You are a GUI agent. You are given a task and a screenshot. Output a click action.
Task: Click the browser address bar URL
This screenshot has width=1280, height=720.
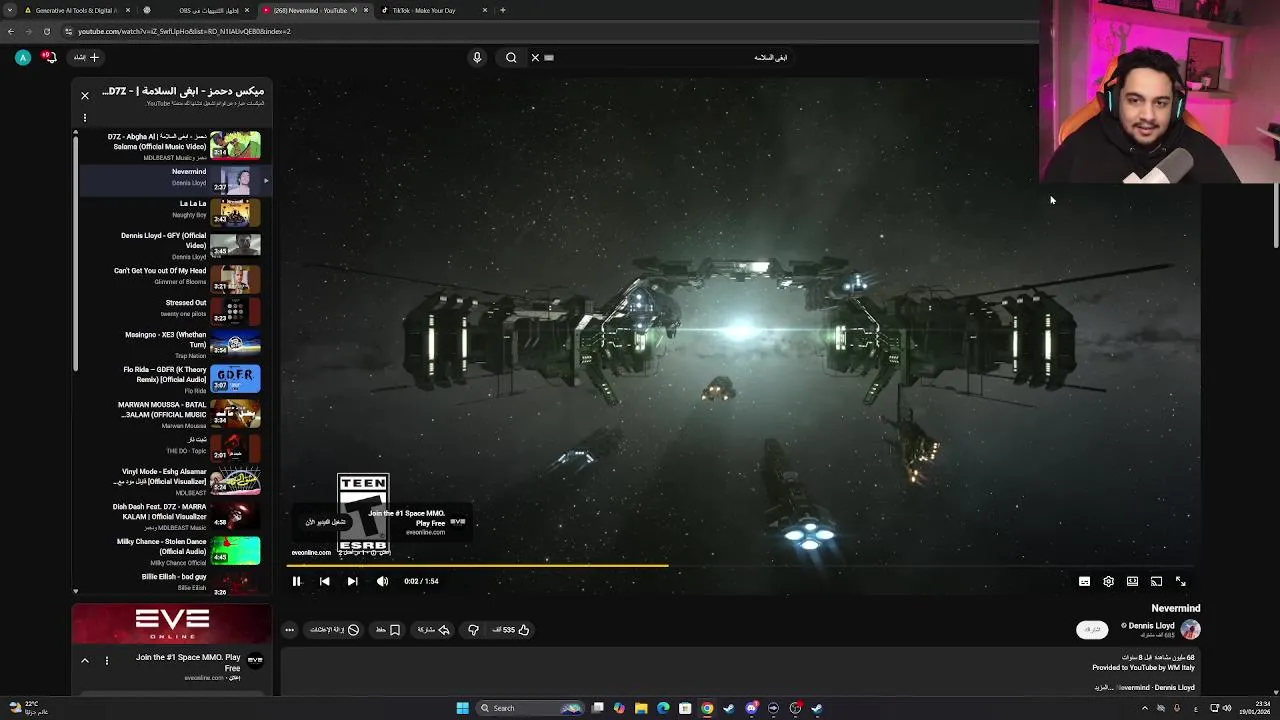pyautogui.click(x=184, y=31)
